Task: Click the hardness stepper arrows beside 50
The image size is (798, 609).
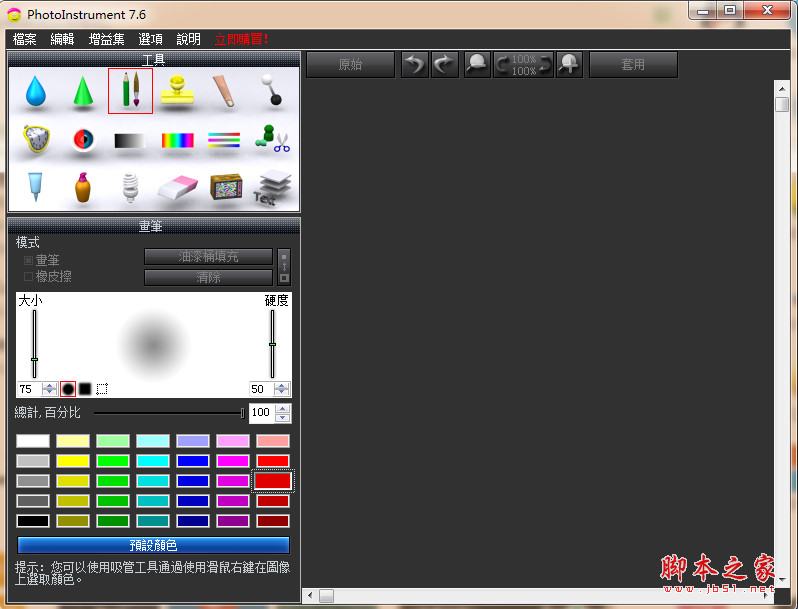Action: 281,389
